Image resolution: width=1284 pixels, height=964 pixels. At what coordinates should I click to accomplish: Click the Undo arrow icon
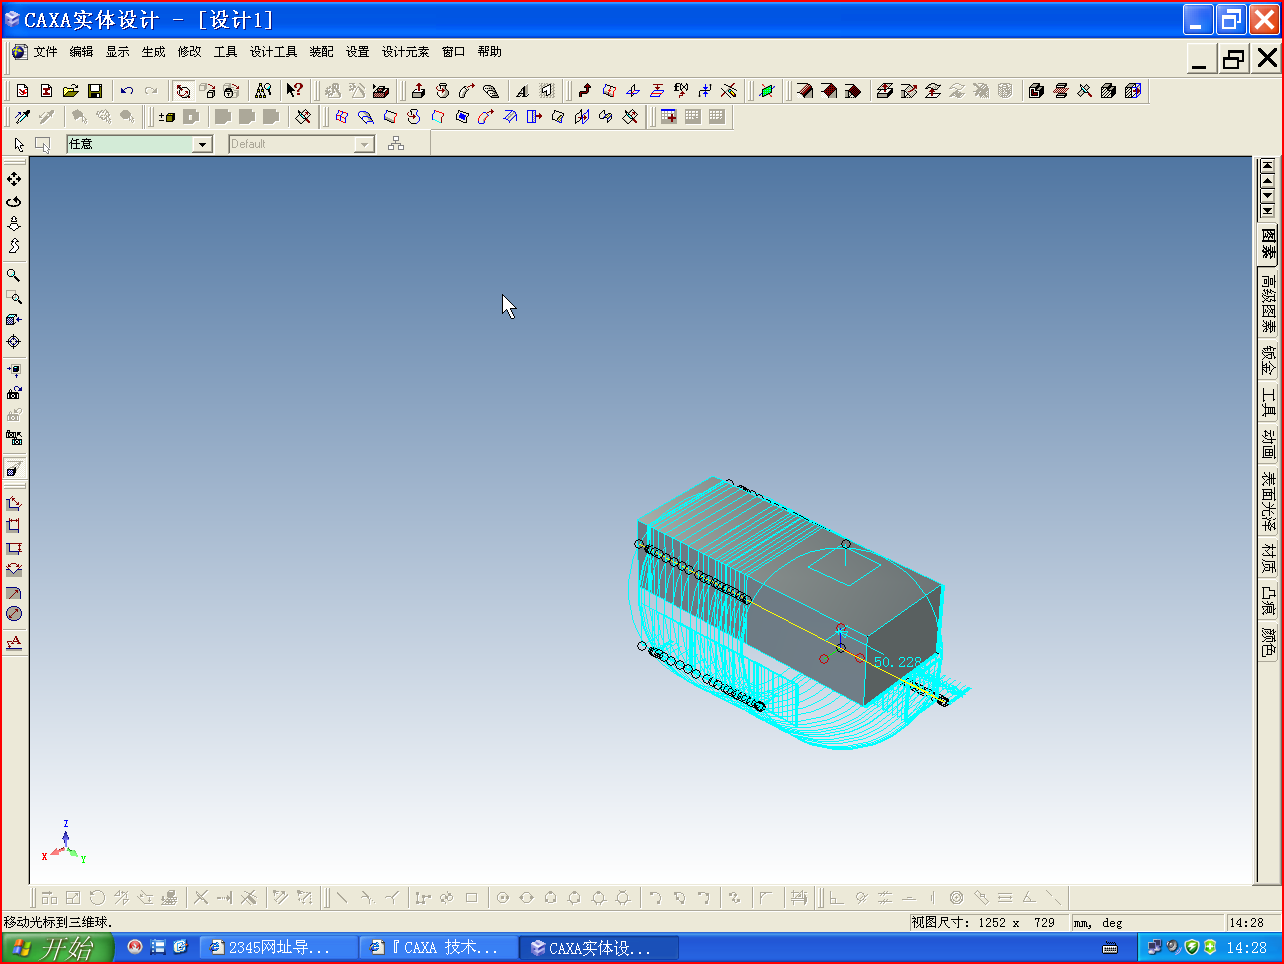[127, 91]
